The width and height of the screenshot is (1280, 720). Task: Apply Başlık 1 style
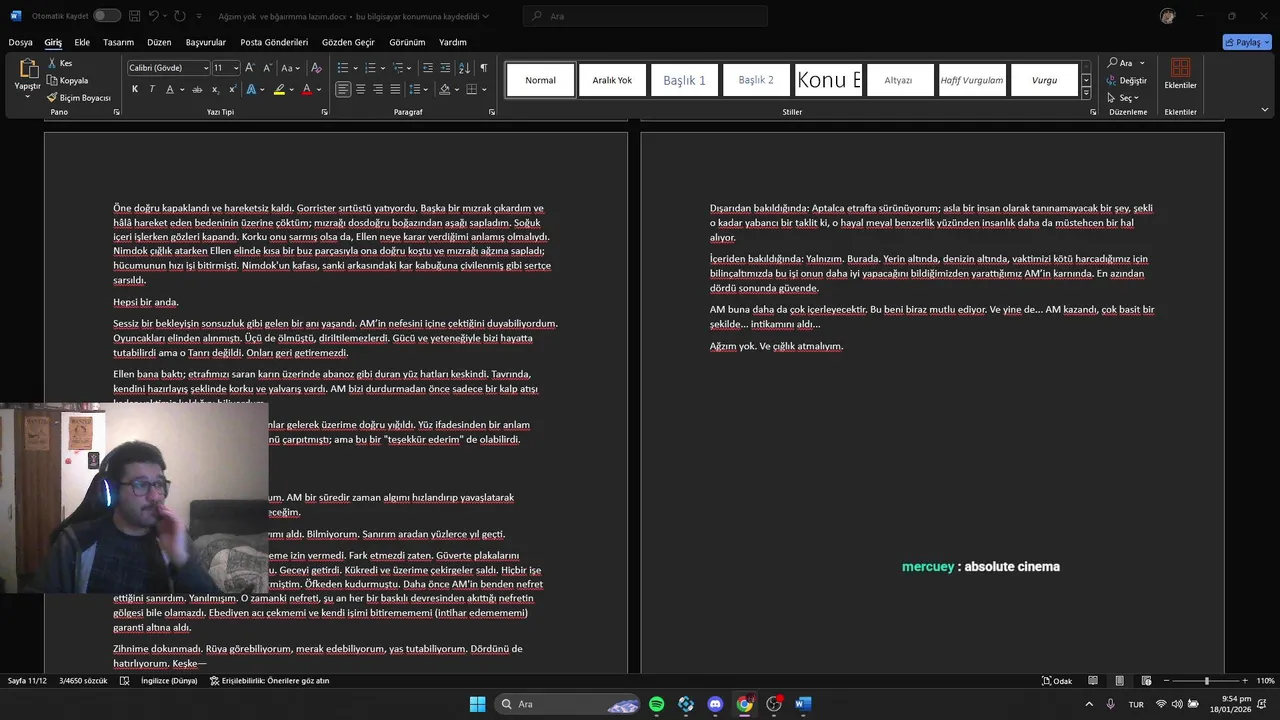(684, 80)
